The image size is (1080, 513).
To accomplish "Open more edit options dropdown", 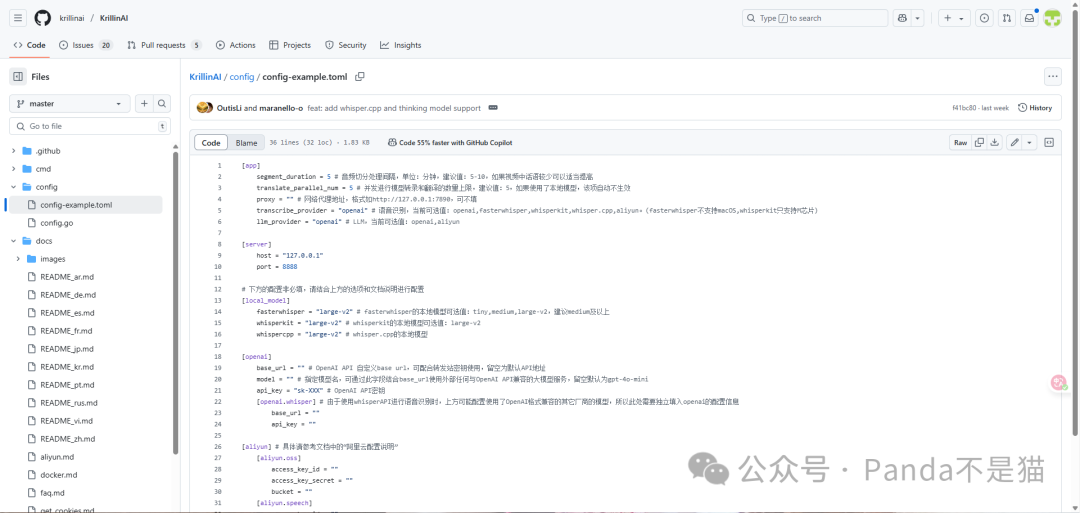I will pyautogui.click(x=1029, y=143).
